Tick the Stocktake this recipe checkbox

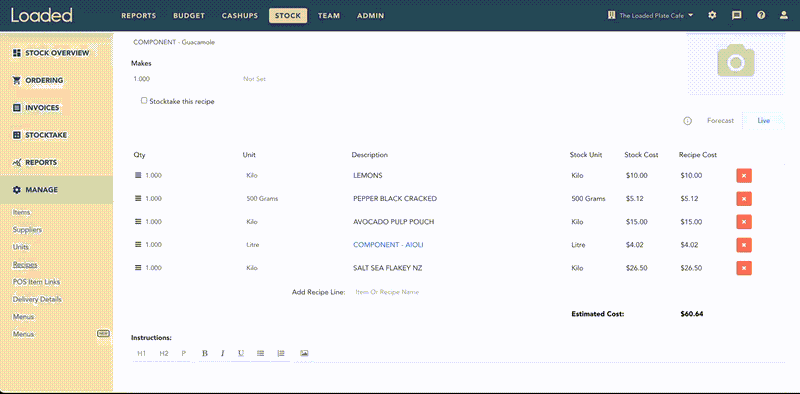[x=144, y=101]
